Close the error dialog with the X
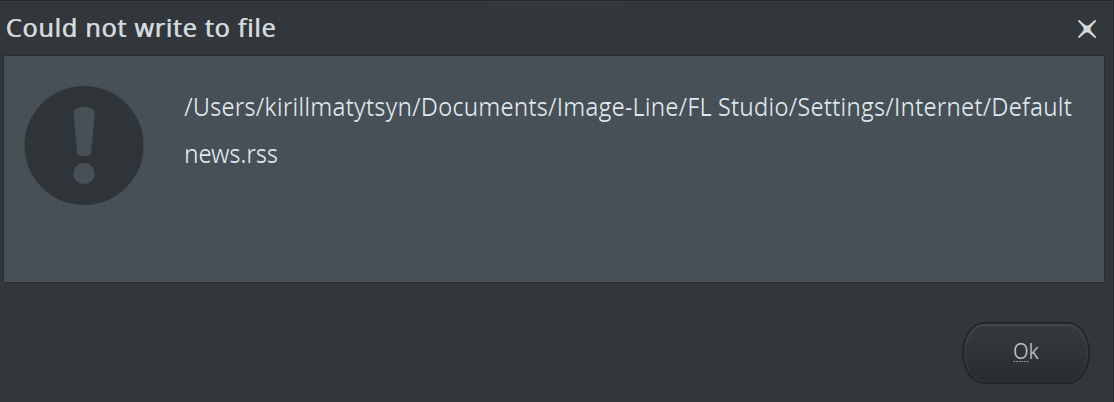Image resolution: width=1114 pixels, height=402 pixels. (x=1086, y=28)
